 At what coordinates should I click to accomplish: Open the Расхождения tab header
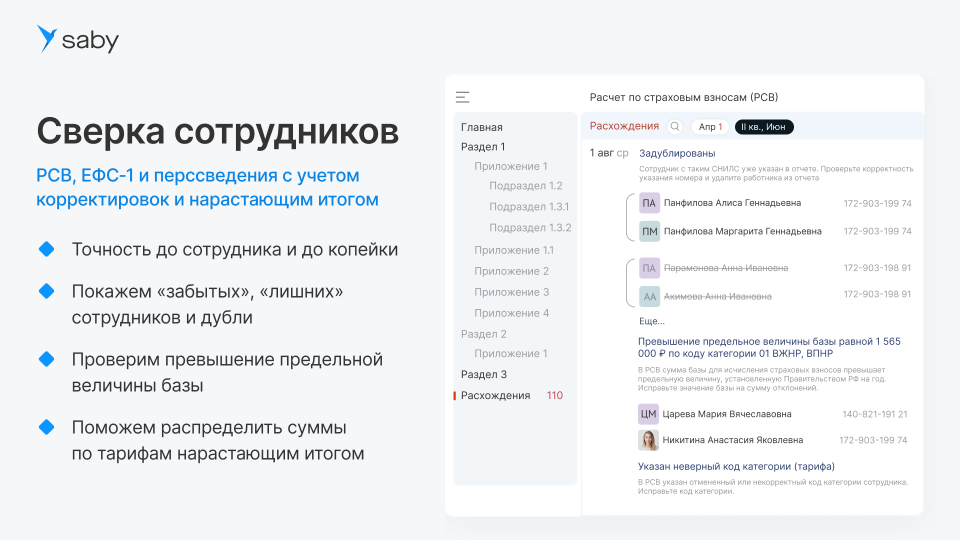(x=624, y=126)
